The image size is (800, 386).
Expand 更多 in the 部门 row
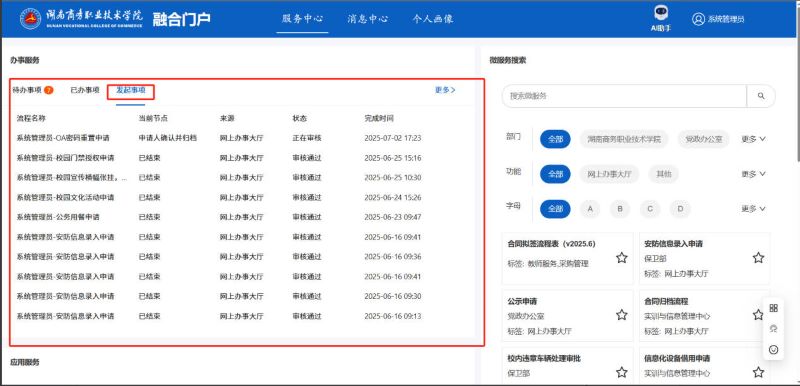coord(753,139)
